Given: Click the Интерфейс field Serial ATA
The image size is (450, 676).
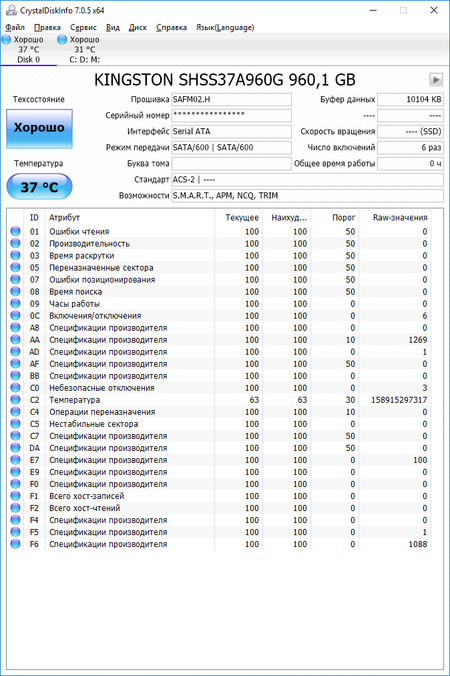Looking at the screenshot, I should [x=231, y=131].
